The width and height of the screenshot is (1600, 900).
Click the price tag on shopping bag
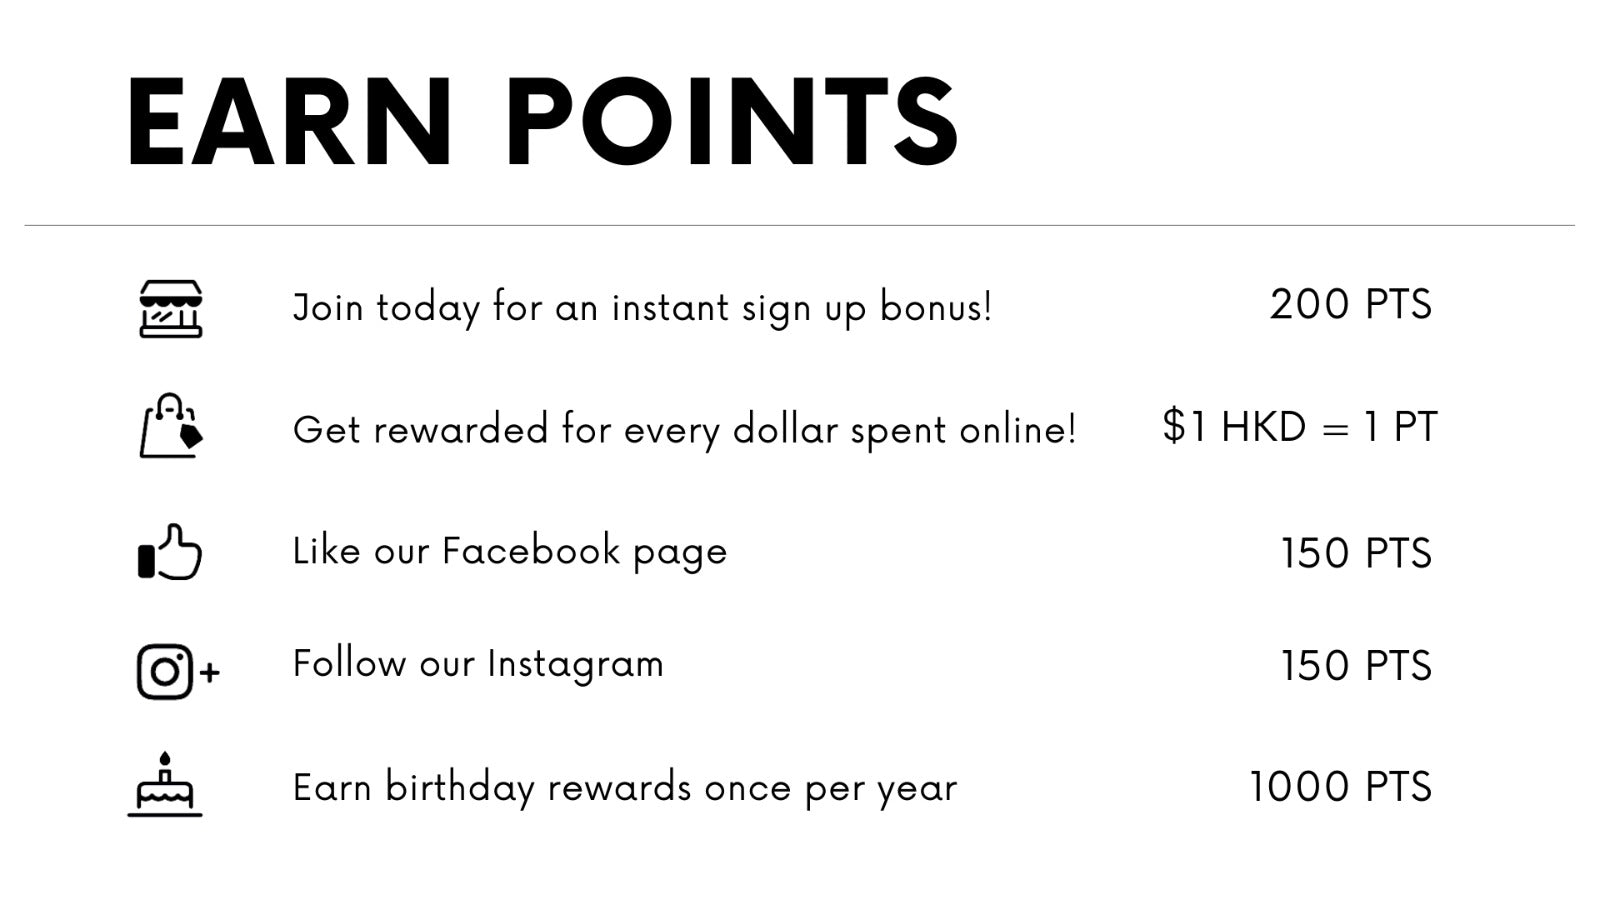click(x=190, y=435)
